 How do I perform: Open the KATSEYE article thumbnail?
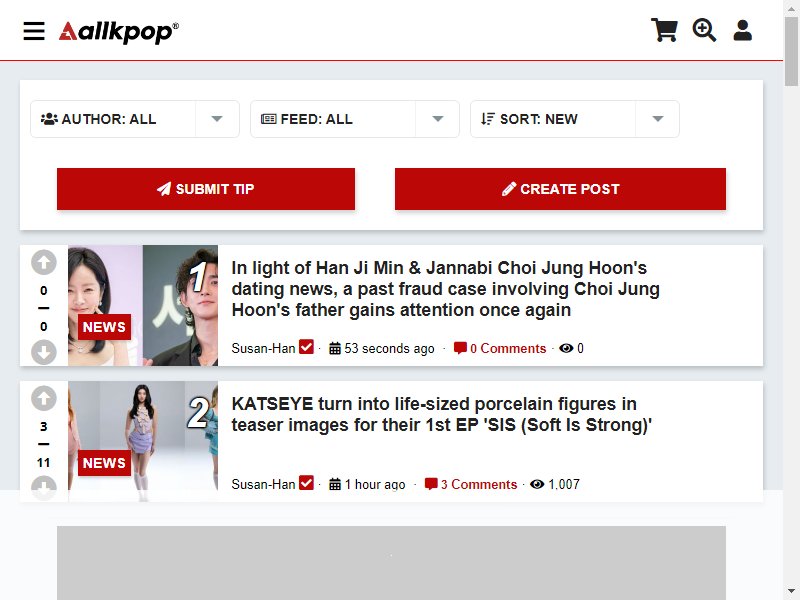pyautogui.click(x=143, y=441)
